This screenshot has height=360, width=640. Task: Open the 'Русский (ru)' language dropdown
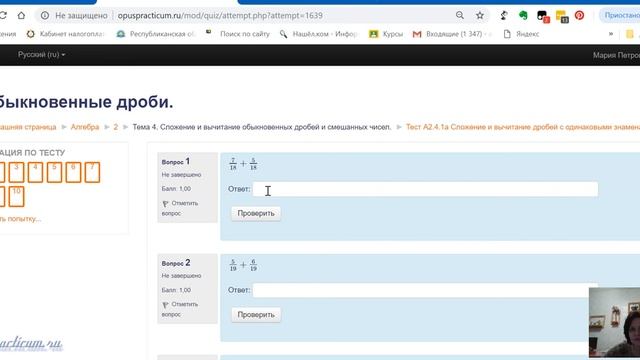pyautogui.click(x=41, y=55)
